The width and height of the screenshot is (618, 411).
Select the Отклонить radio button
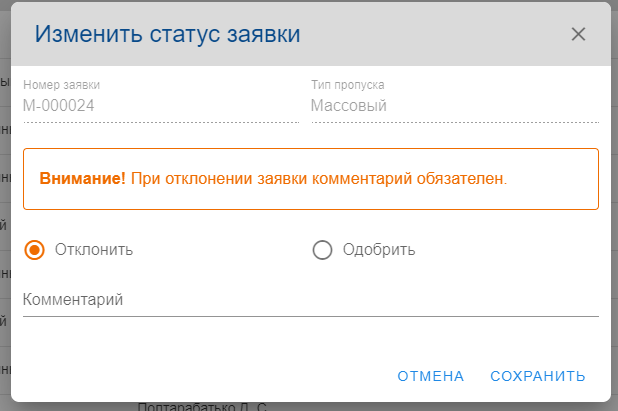(35, 250)
